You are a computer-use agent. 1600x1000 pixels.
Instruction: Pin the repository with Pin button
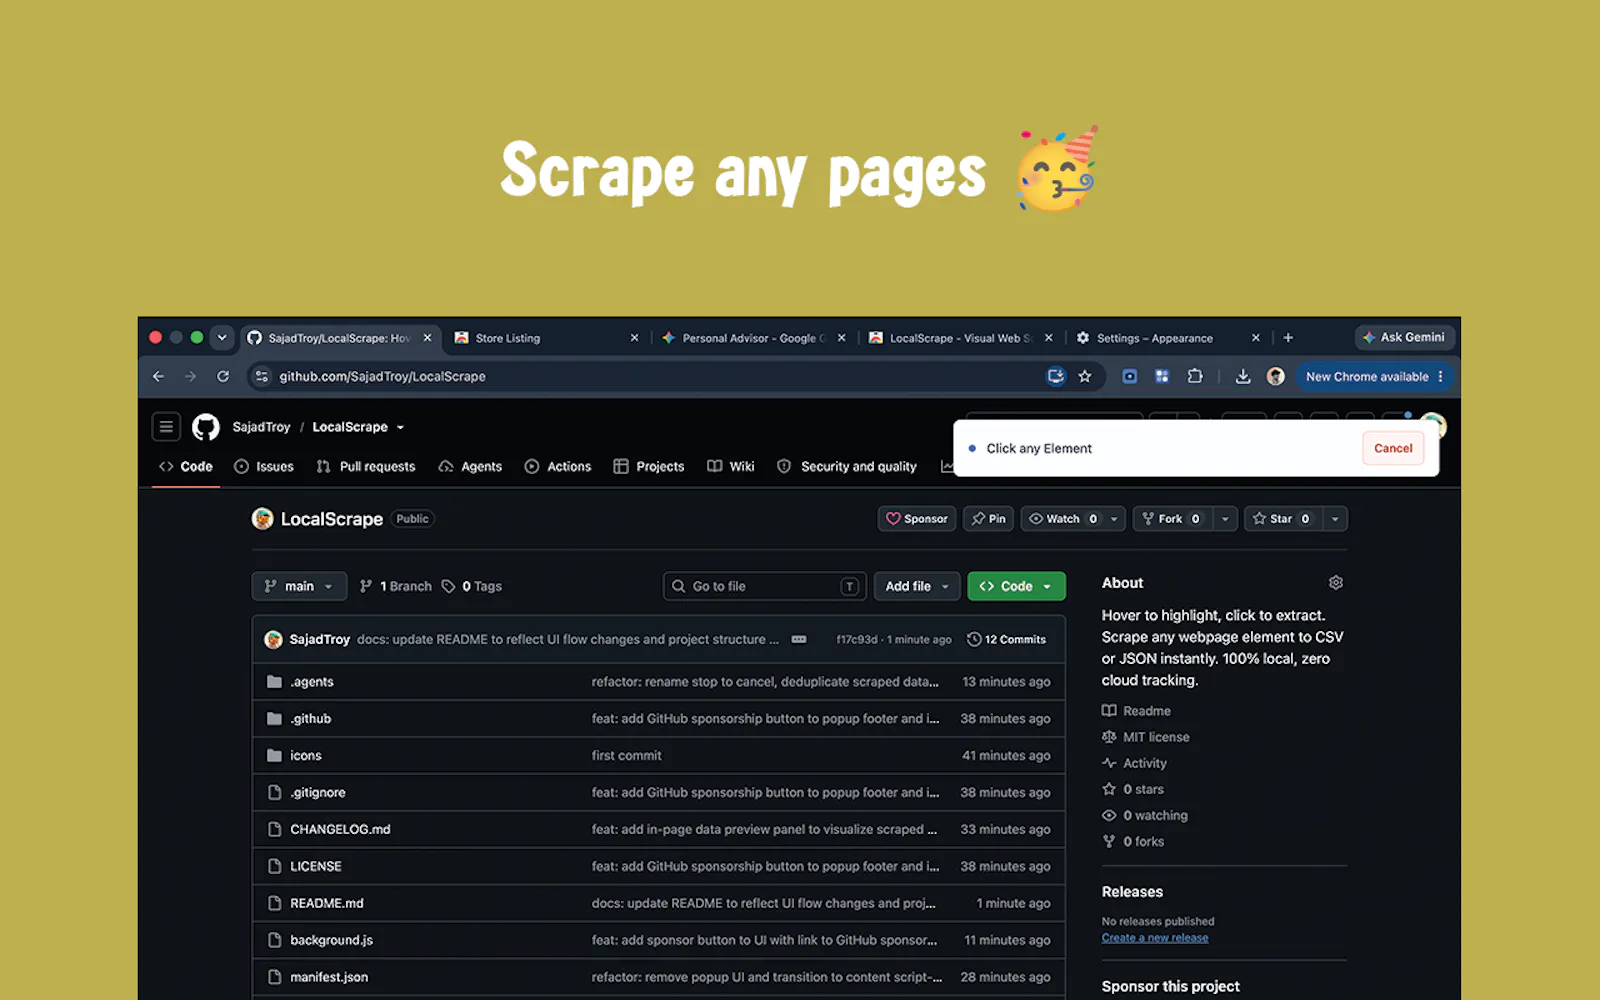tap(989, 519)
